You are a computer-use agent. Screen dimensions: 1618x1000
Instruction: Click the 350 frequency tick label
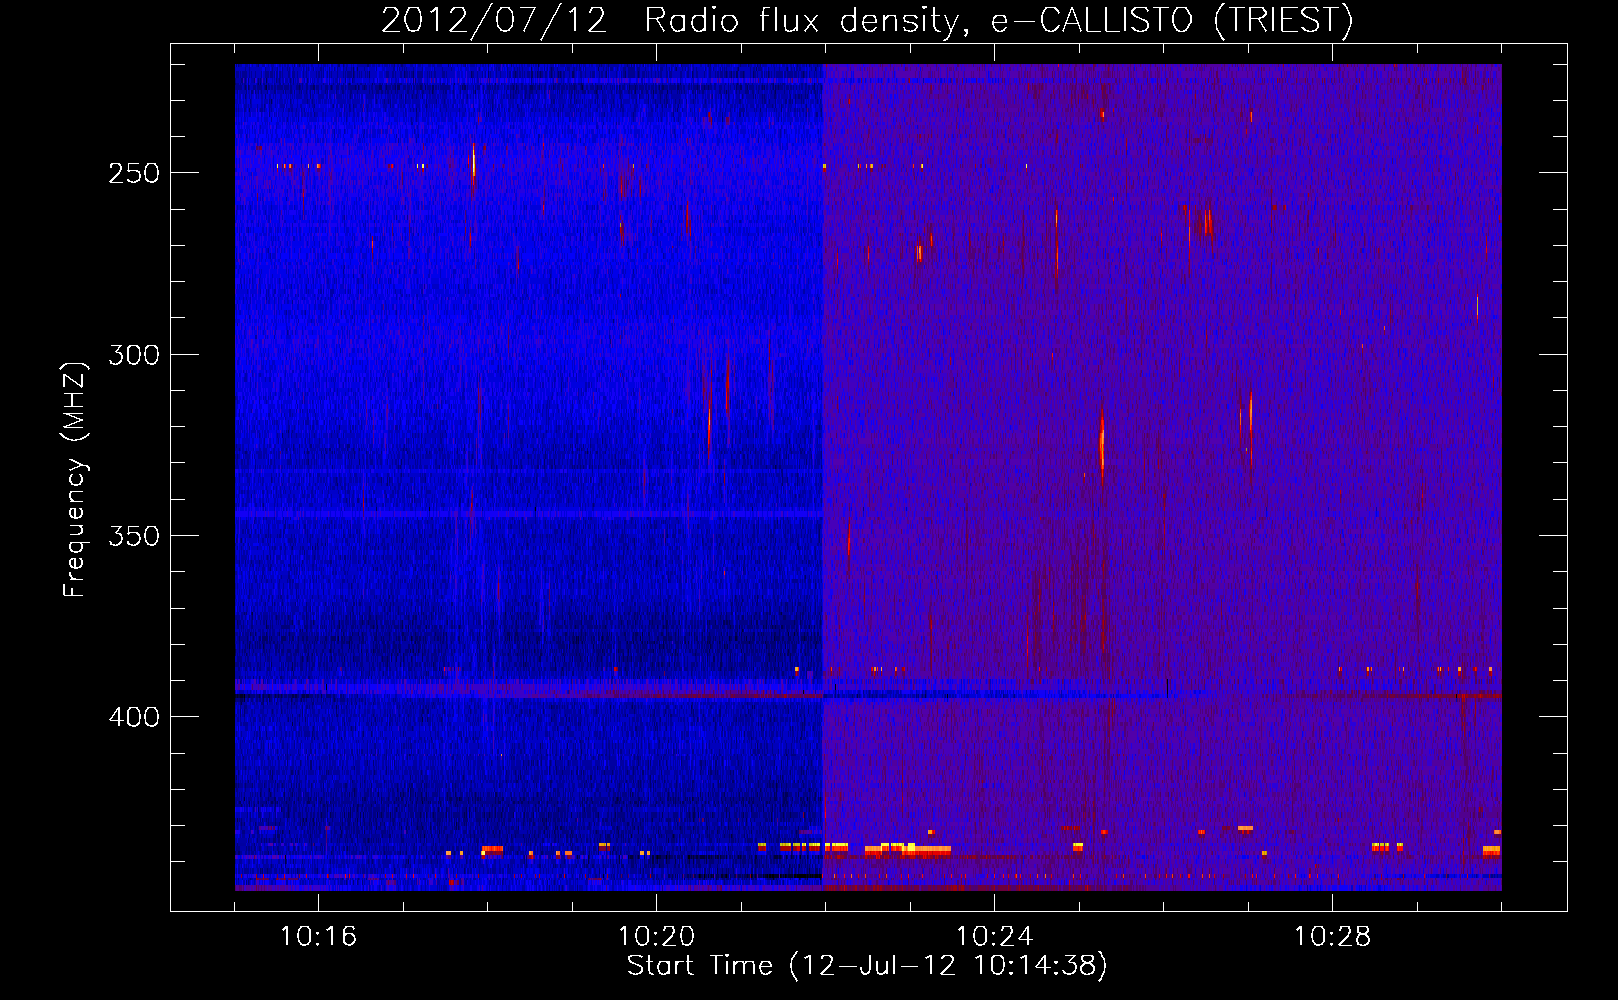(x=134, y=536)
